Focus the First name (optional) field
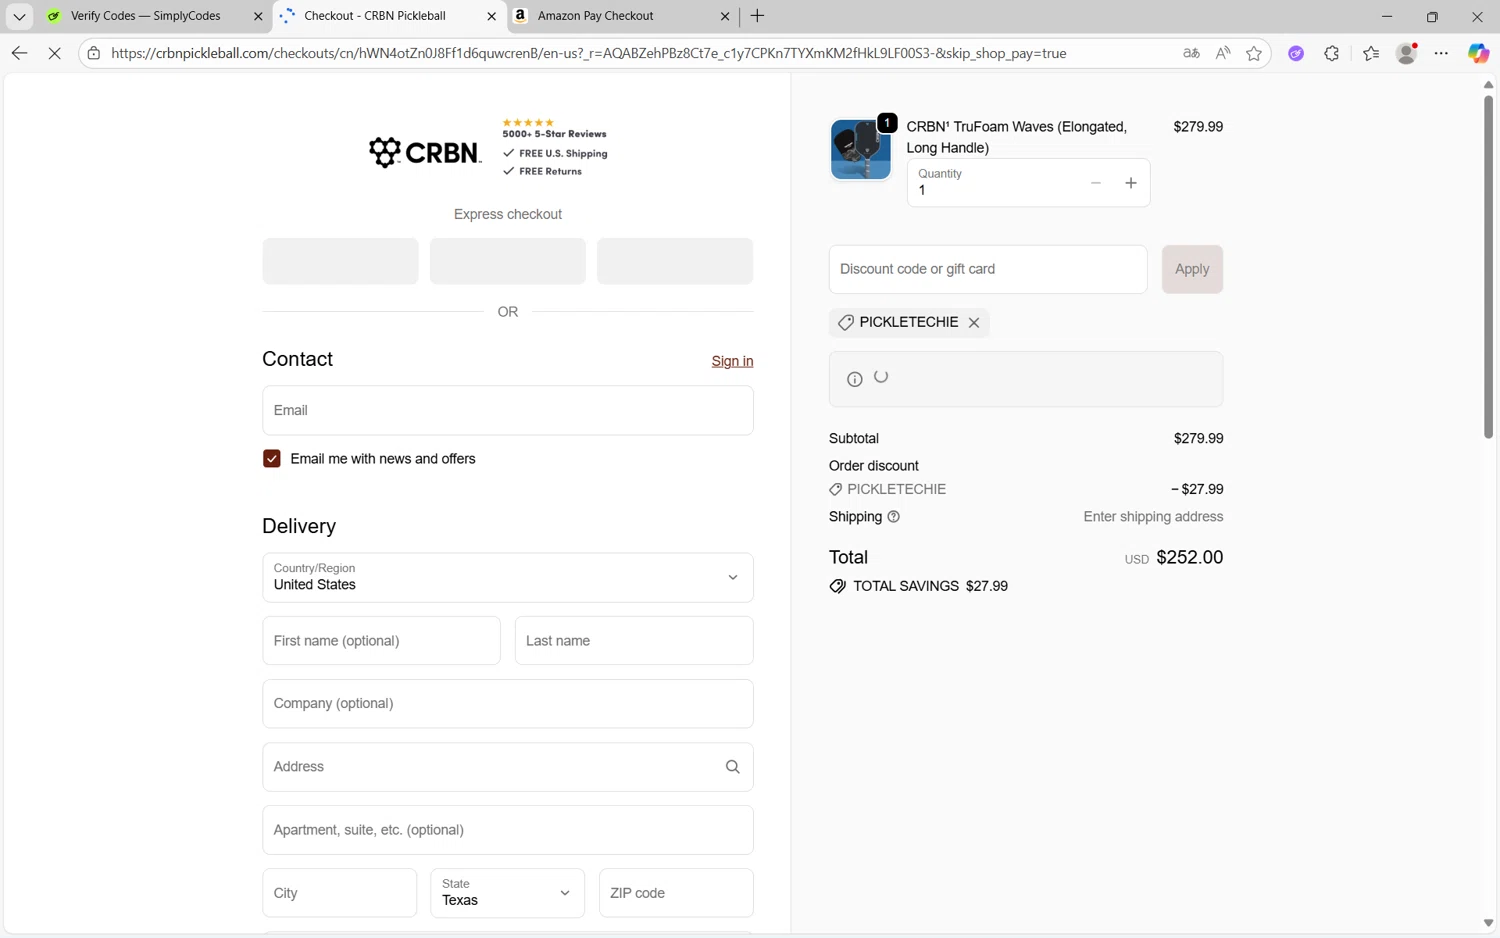 381,641
